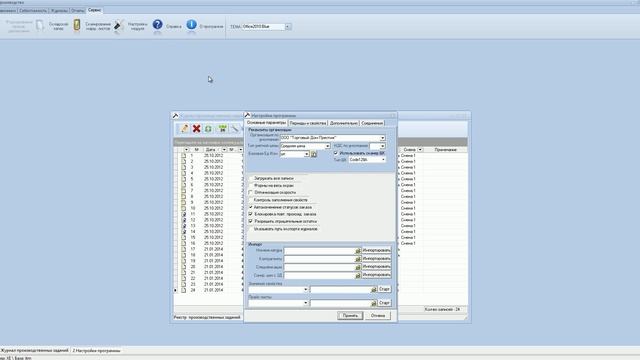Open the Дата column filter dropdown
Screen dimensions: 640x360
pos(224,150)
